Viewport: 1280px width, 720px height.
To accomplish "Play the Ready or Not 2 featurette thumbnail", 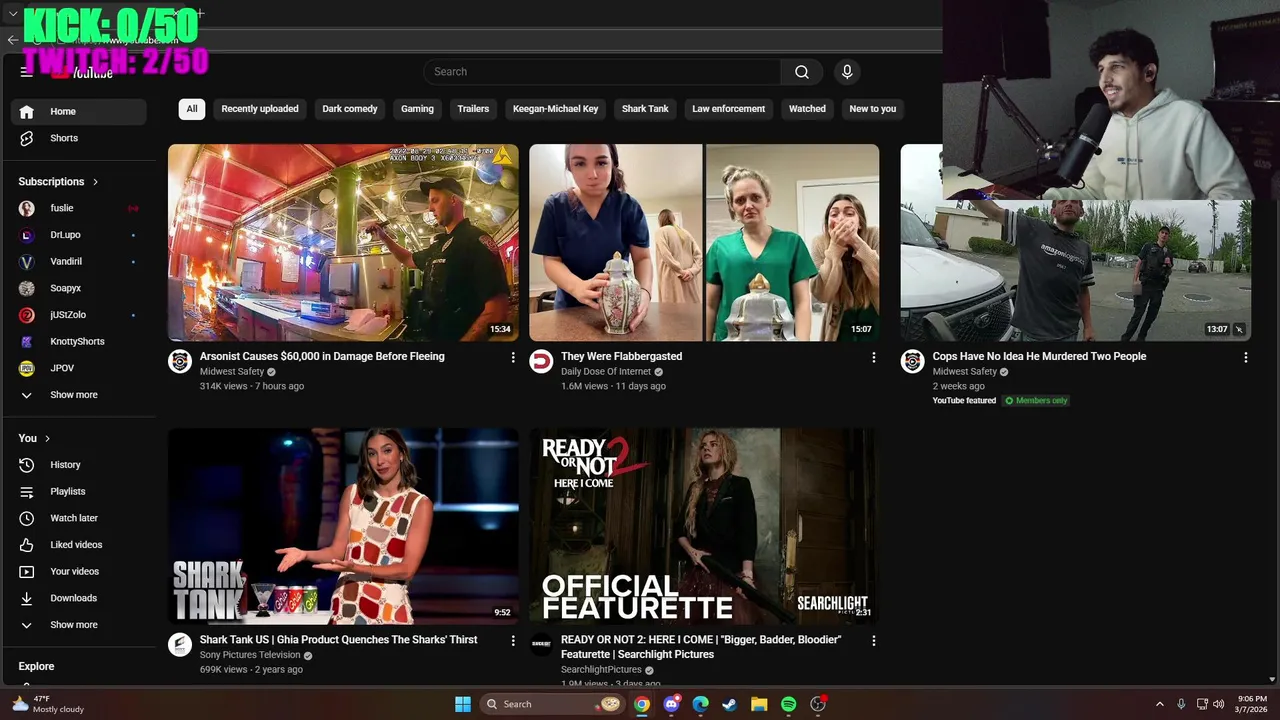I will click(x=704, y=526).
